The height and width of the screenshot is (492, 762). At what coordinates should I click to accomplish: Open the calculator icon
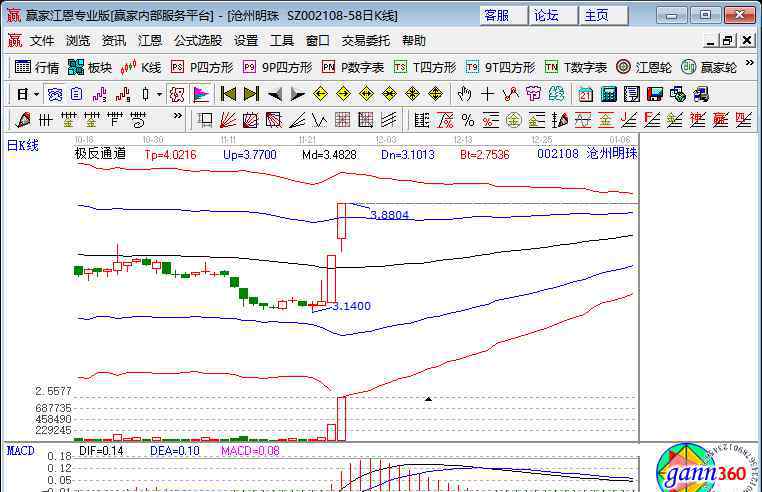[x=608, y=94]
